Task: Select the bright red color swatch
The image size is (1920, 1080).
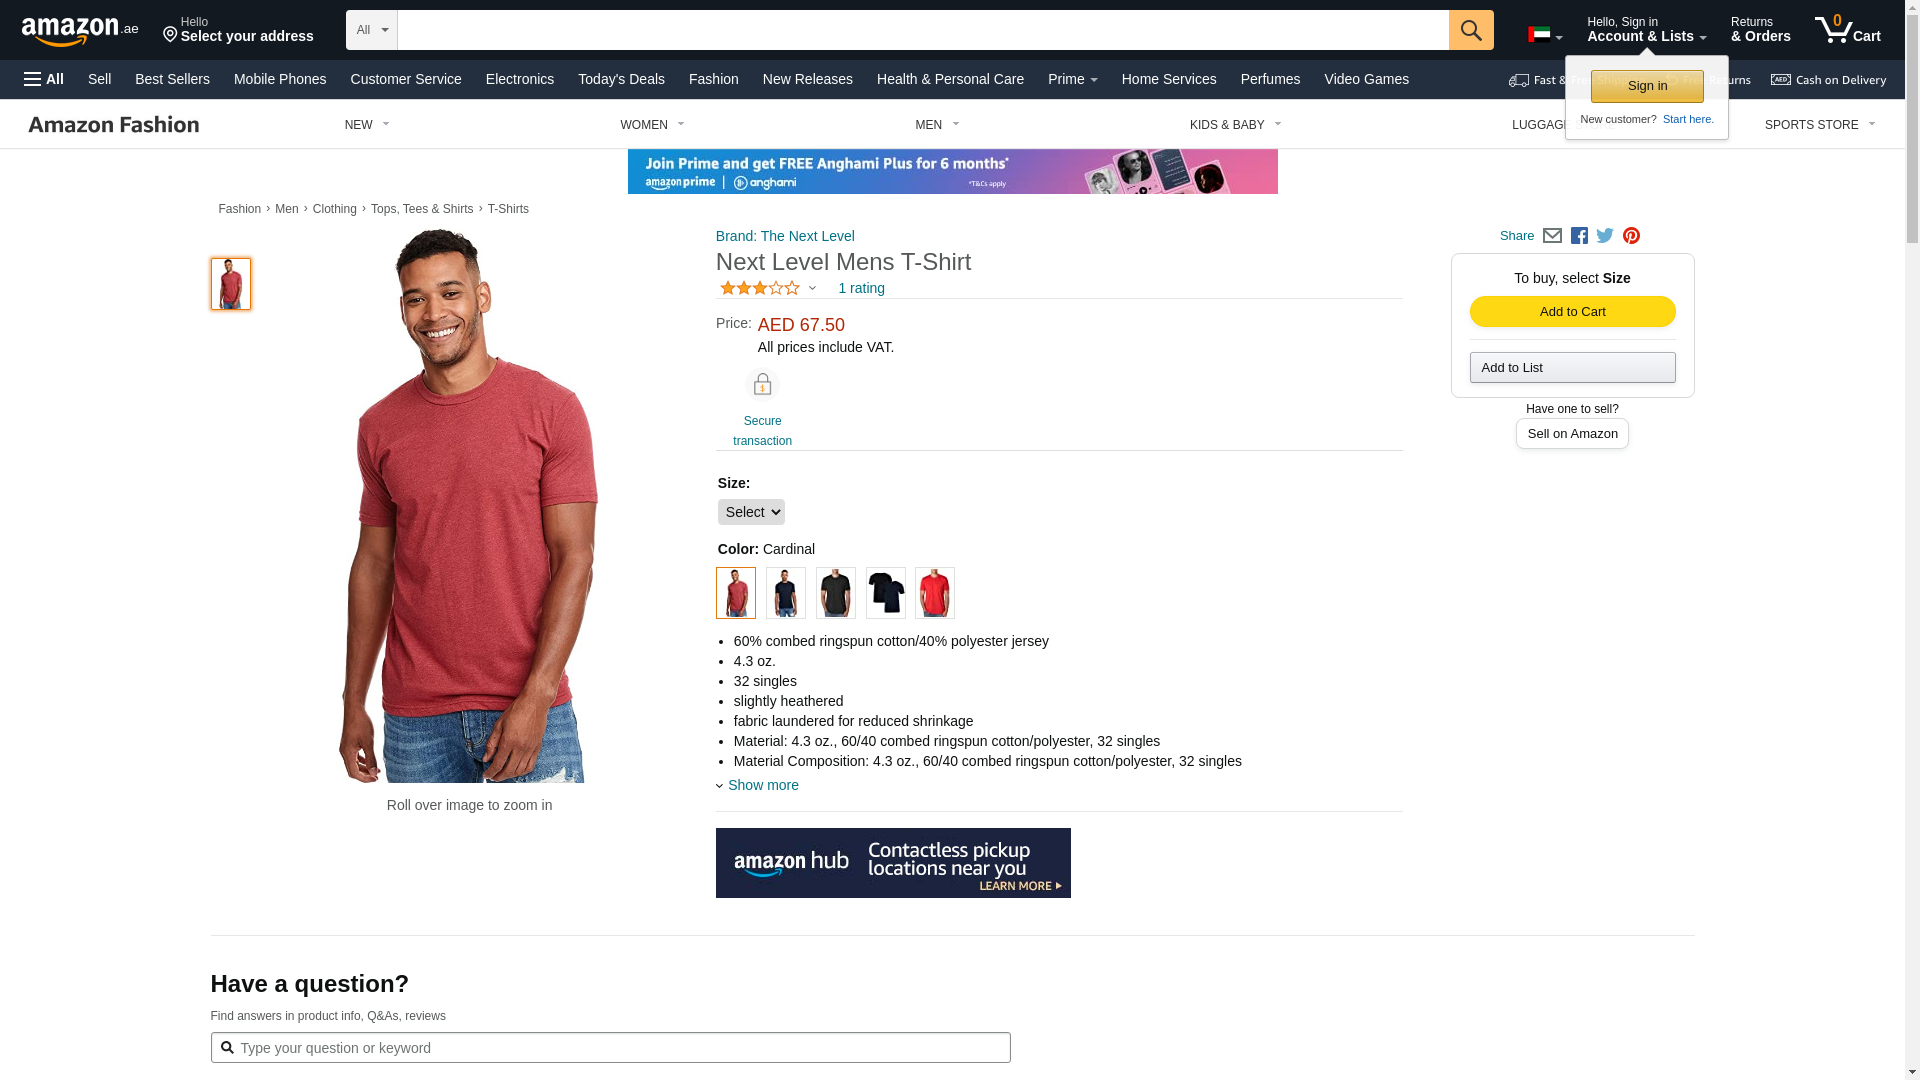Action: 934,593
